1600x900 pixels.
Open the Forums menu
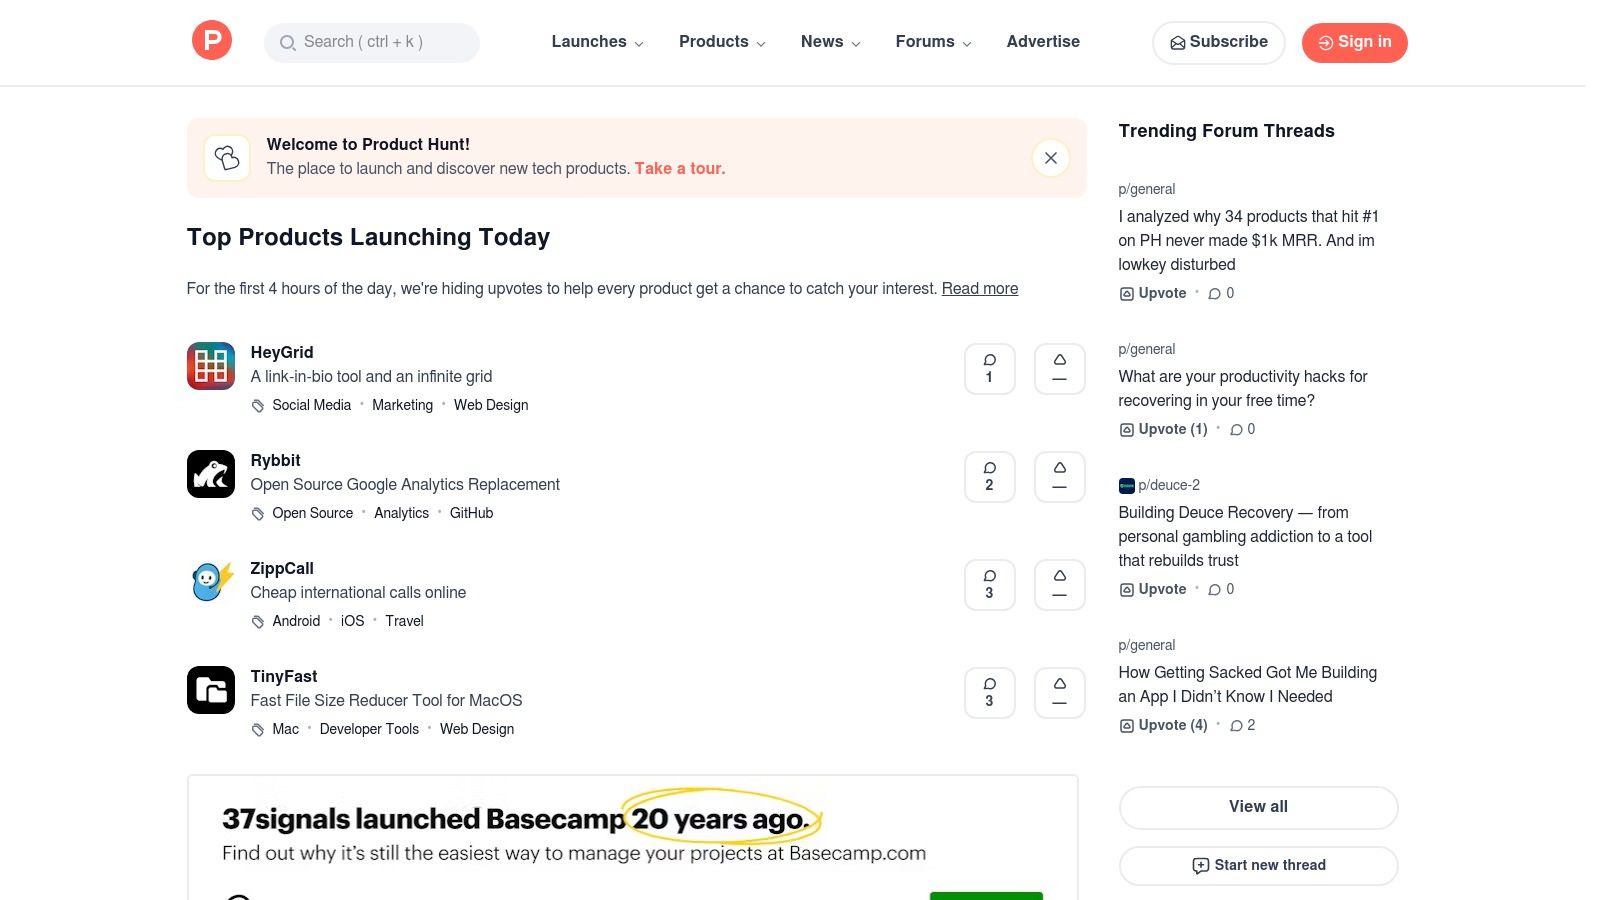click(932, 42)
